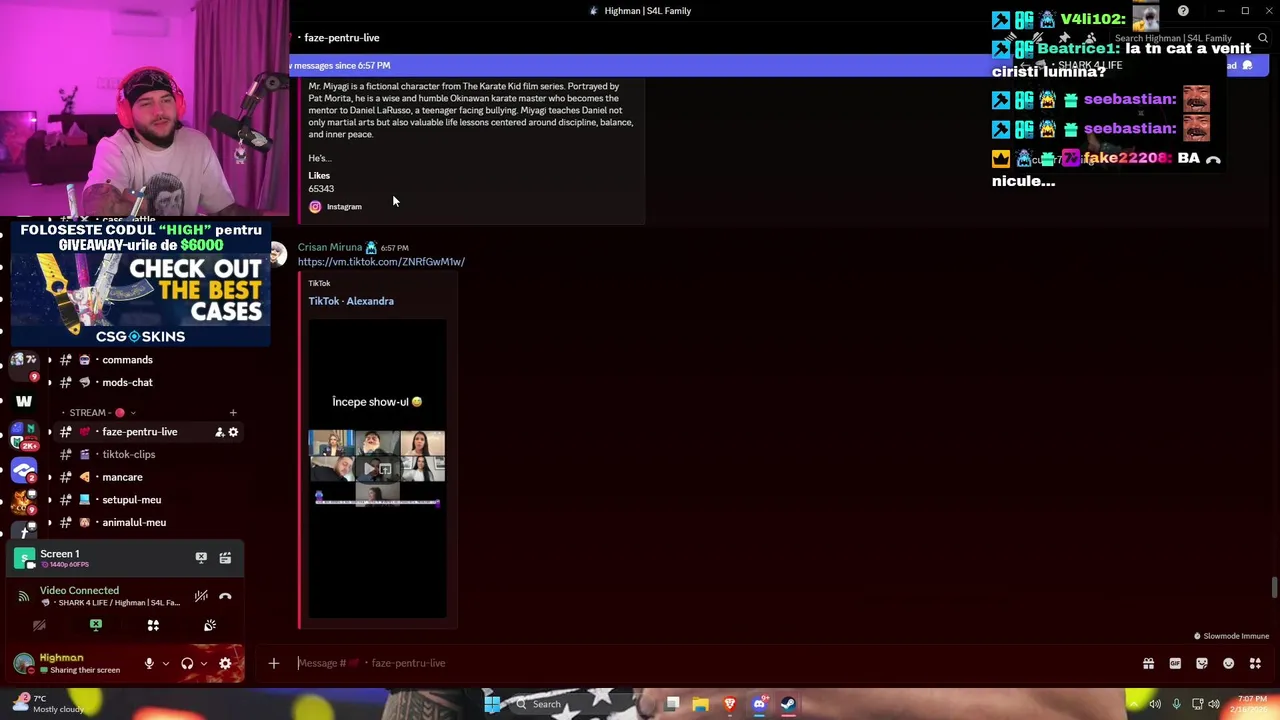Send a gift with gift icon
The height and width of the screenshot is (720, 1280).
click(x=1148, y=663)
